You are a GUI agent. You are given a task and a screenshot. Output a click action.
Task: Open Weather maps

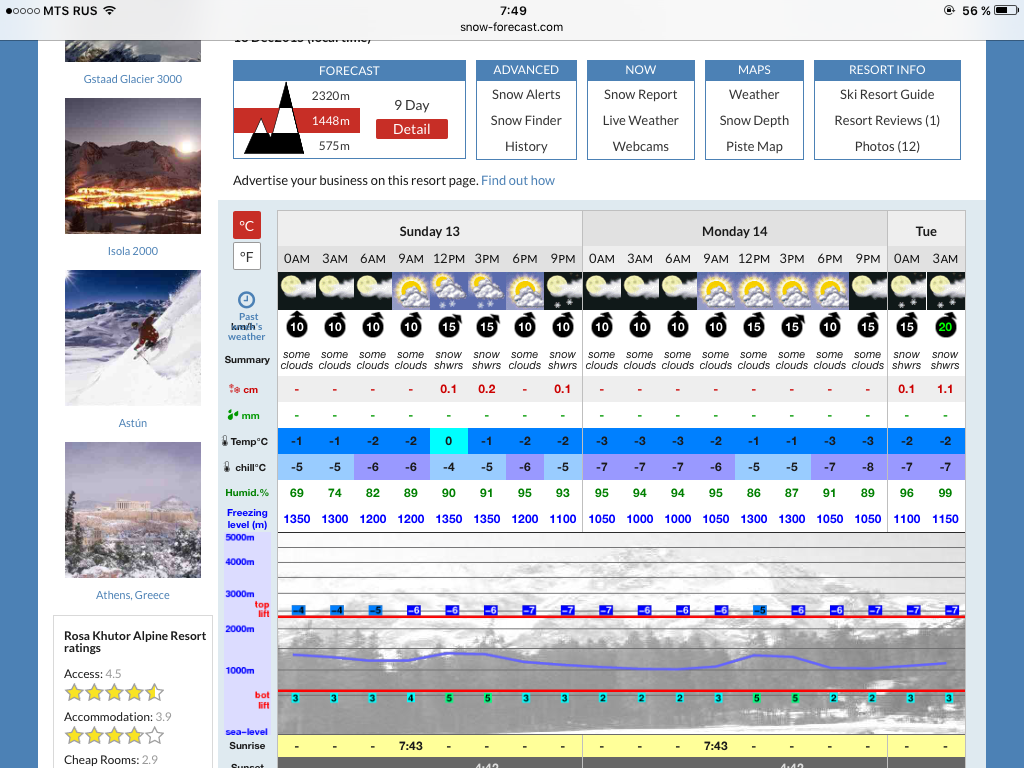(754, 95)
